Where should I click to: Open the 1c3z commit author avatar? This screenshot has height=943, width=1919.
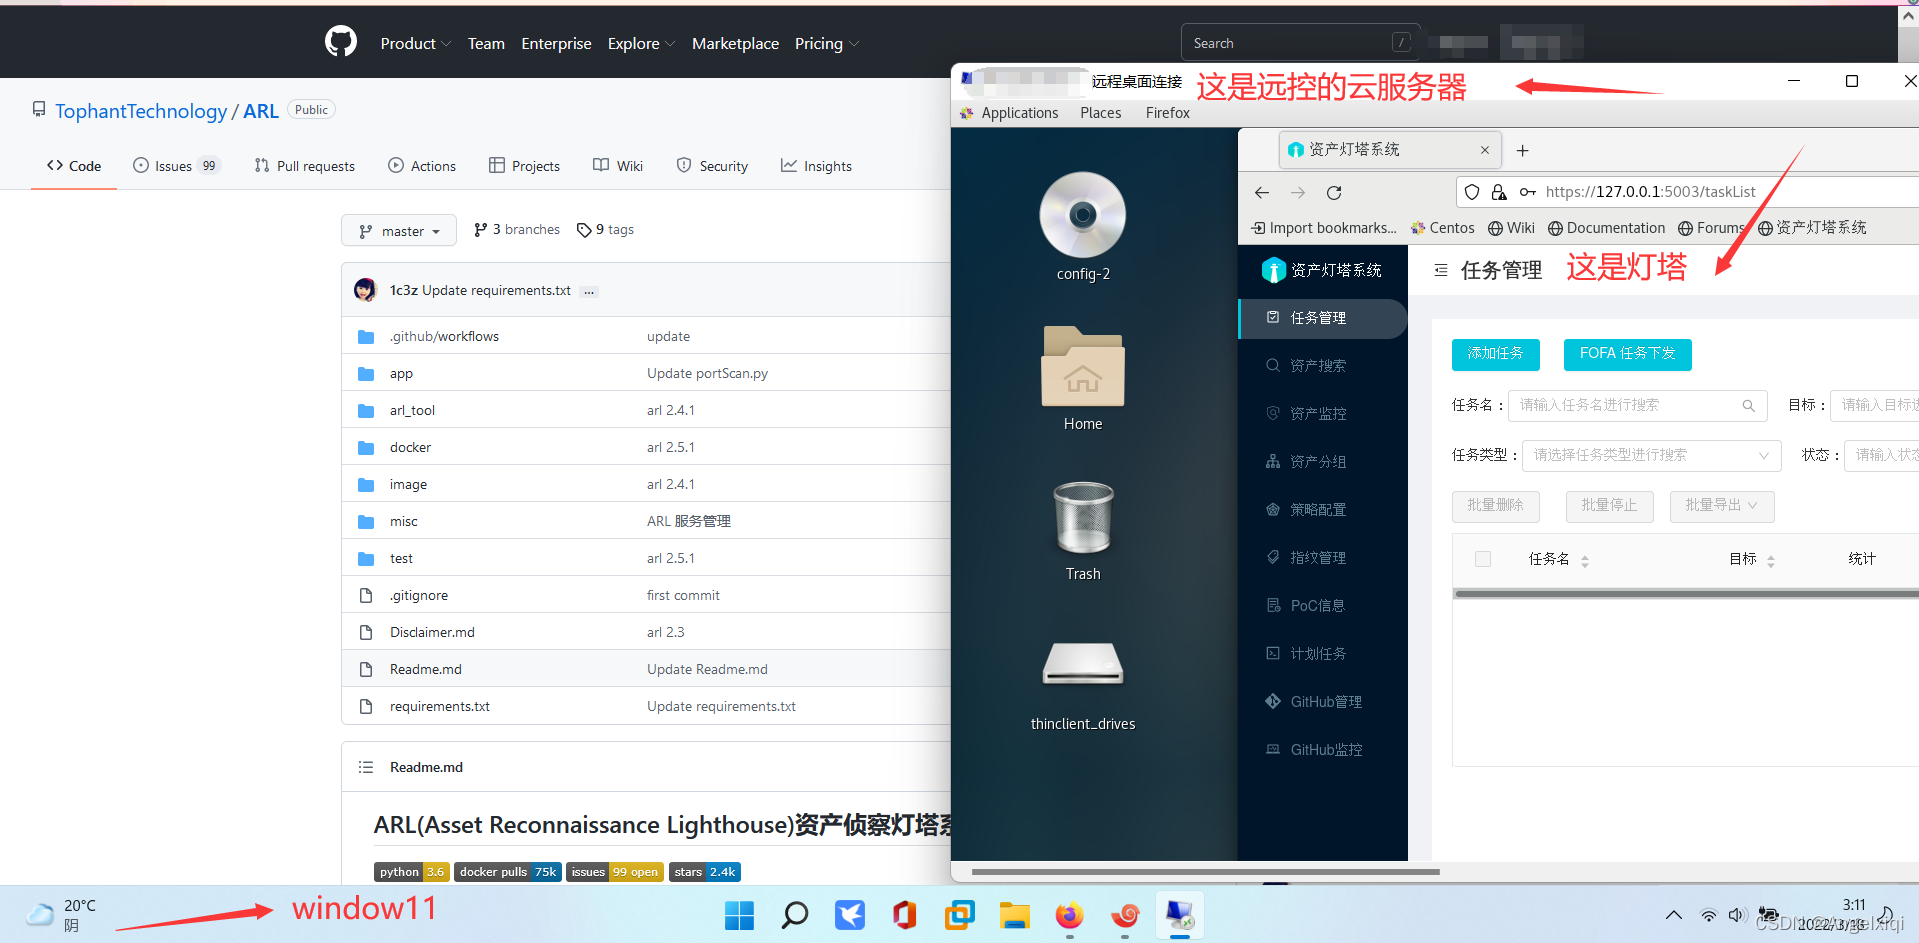[365, 290]
